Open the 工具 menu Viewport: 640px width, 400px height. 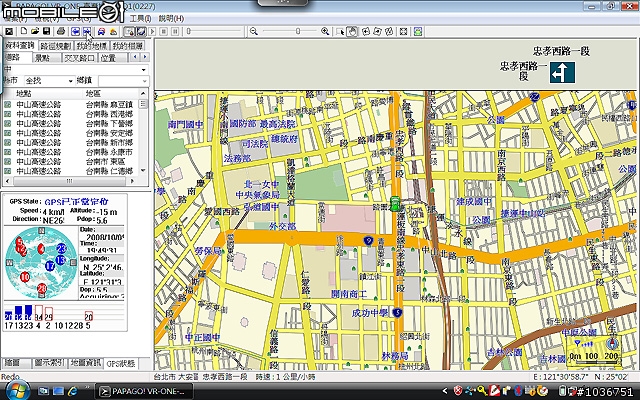click(140, 18)
